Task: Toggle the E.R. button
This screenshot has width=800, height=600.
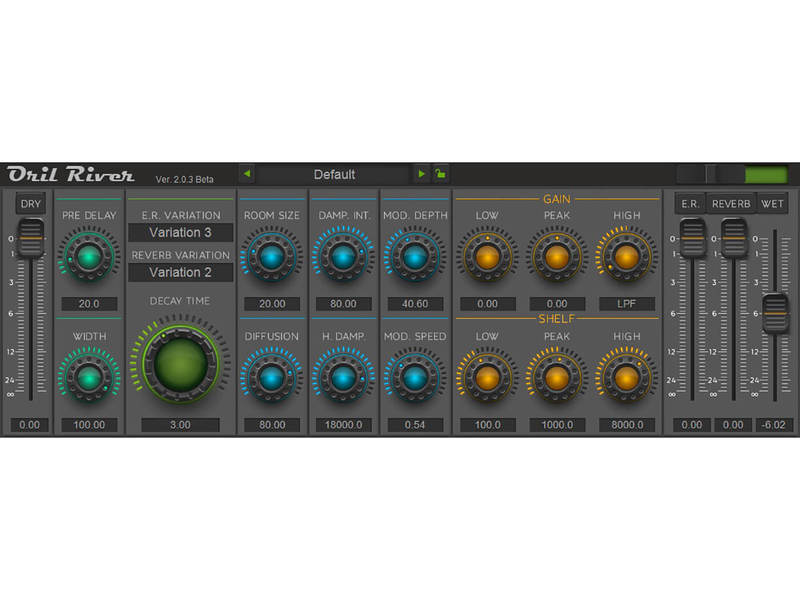Action: [x=690, y=204]
